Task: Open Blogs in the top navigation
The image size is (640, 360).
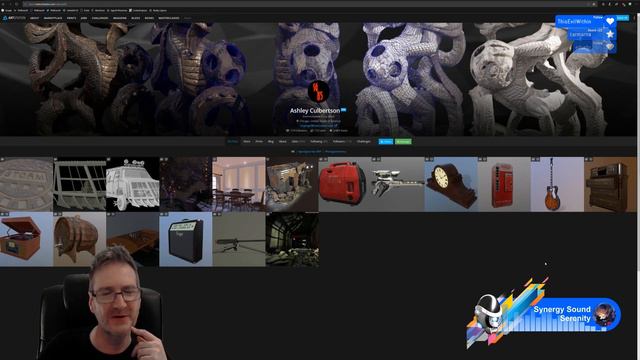Action: pyautogui.click(x=136, y=18)
